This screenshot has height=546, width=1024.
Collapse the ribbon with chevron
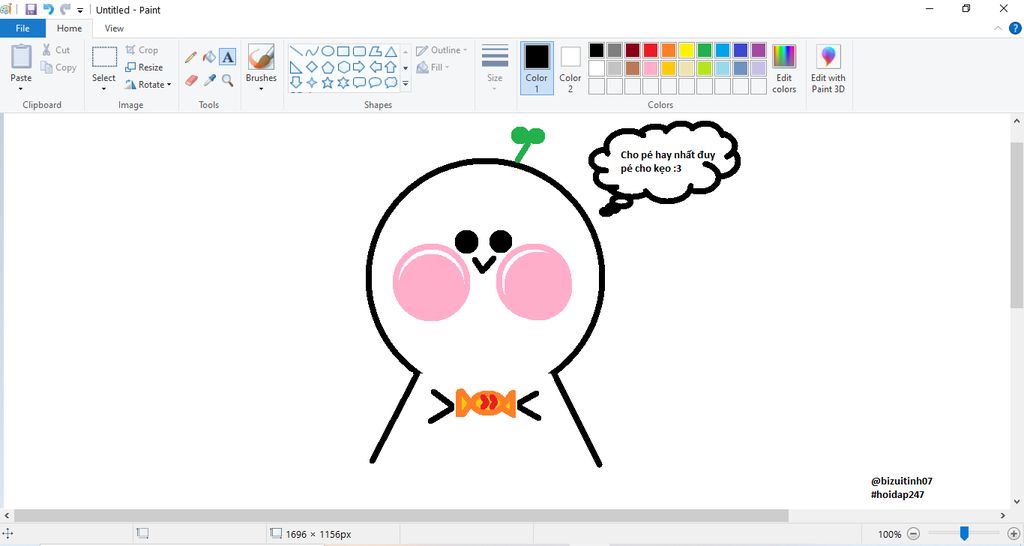pyautogui.click(x=998, y=28)
